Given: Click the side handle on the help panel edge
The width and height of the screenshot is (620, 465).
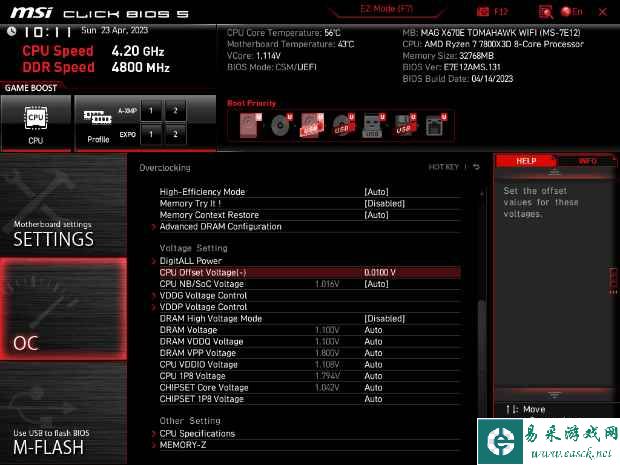Looking at the screenshot, I should [613, 282].
